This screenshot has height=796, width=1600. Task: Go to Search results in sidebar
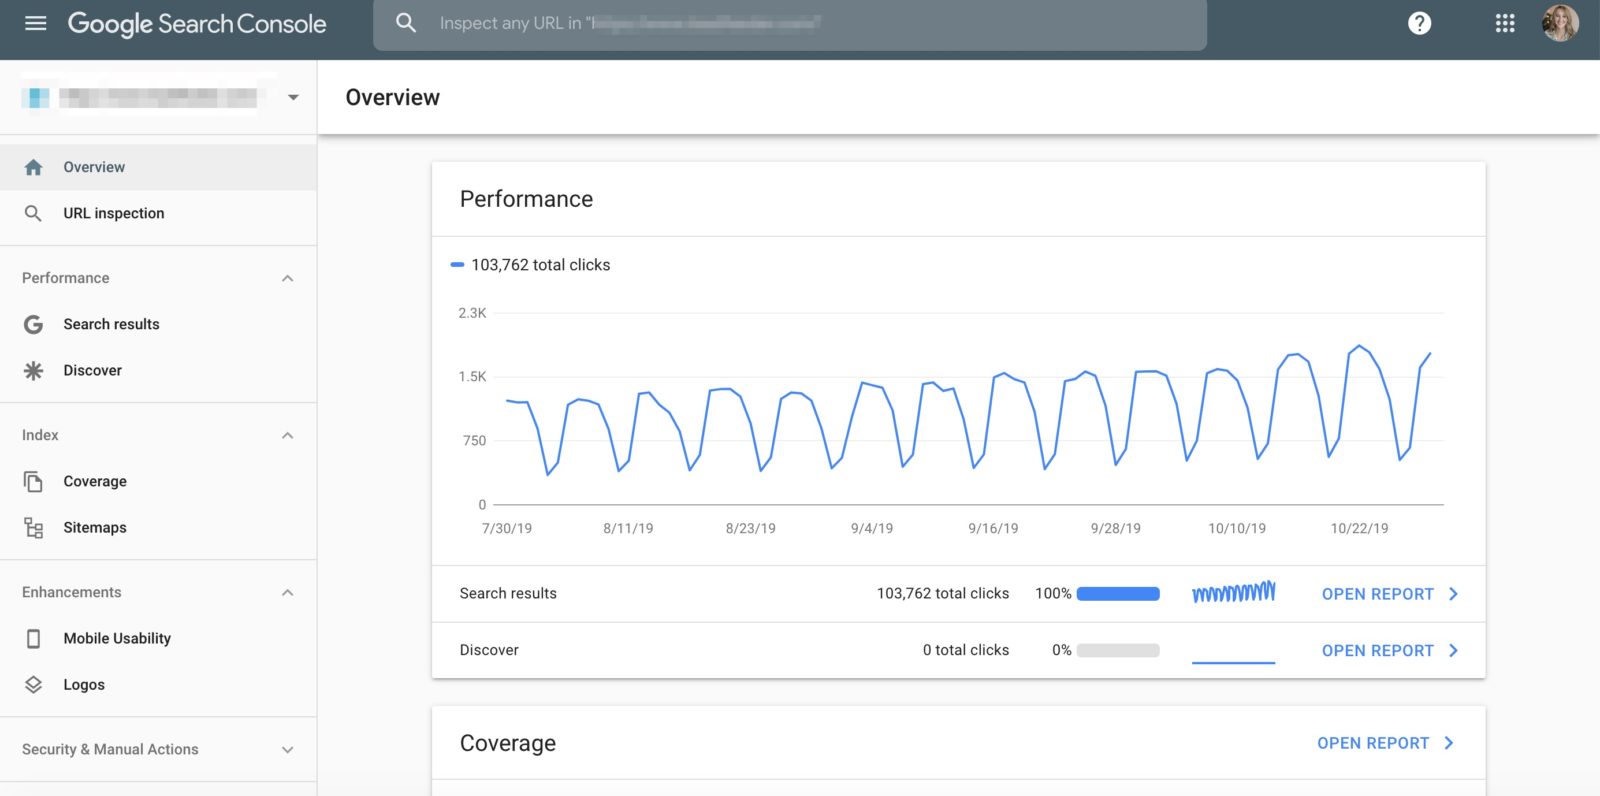click(111, 324)
